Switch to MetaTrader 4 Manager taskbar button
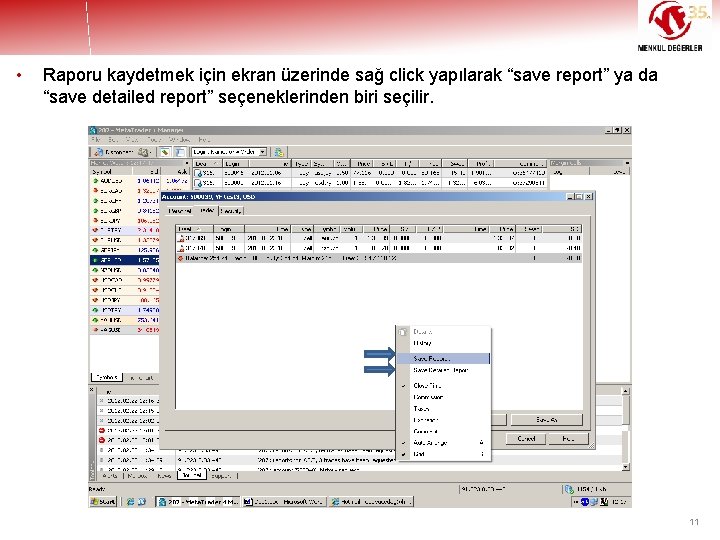The width and height of the screenshot is (720, 540). (x=198, y=502)
